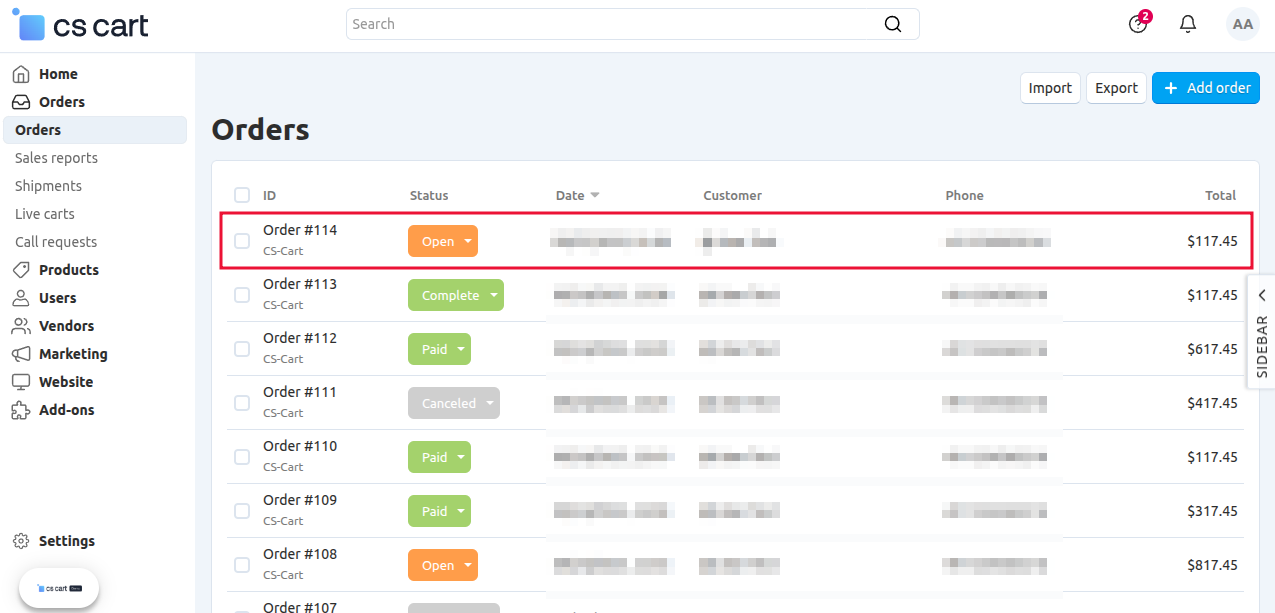Open the Add-ons puzzle icon
This screenshot has width=1275, height=613.
click(x=22, y=409)
